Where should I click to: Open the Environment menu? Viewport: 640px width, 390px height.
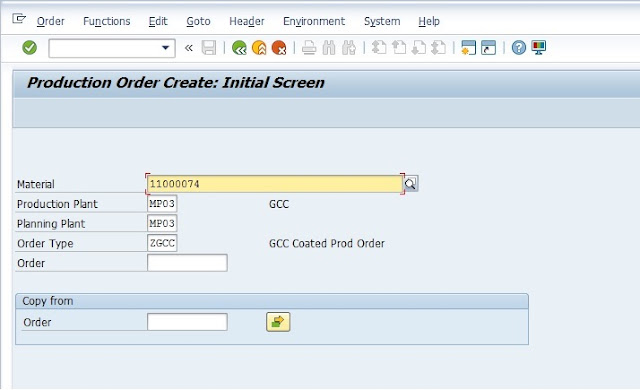pyautogui.click(x=314, y=21)
